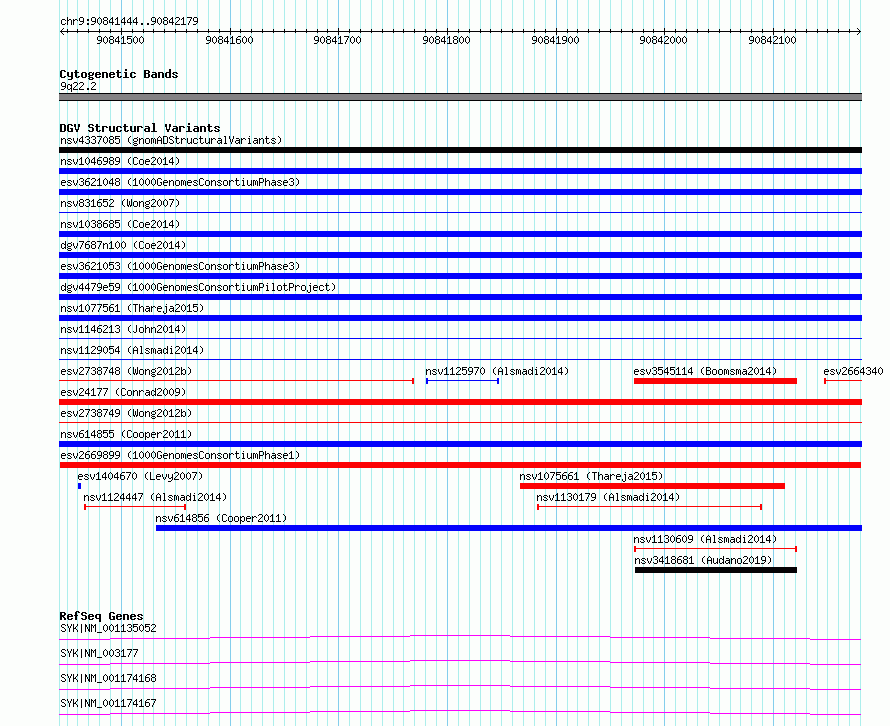Click dgv4479e59 1000GenomesConsortiumPilotProject label

pos(198,287)
